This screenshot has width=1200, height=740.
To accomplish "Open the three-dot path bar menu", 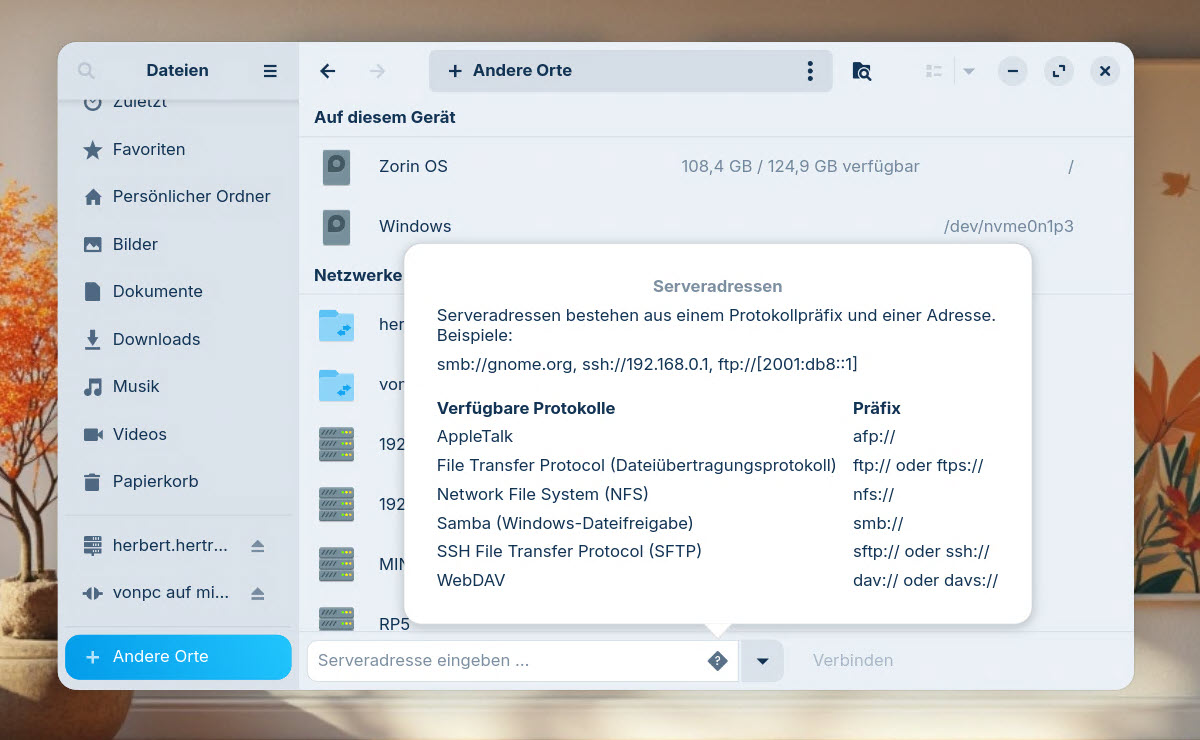I will pyautogui.click(x=810, y=71).
